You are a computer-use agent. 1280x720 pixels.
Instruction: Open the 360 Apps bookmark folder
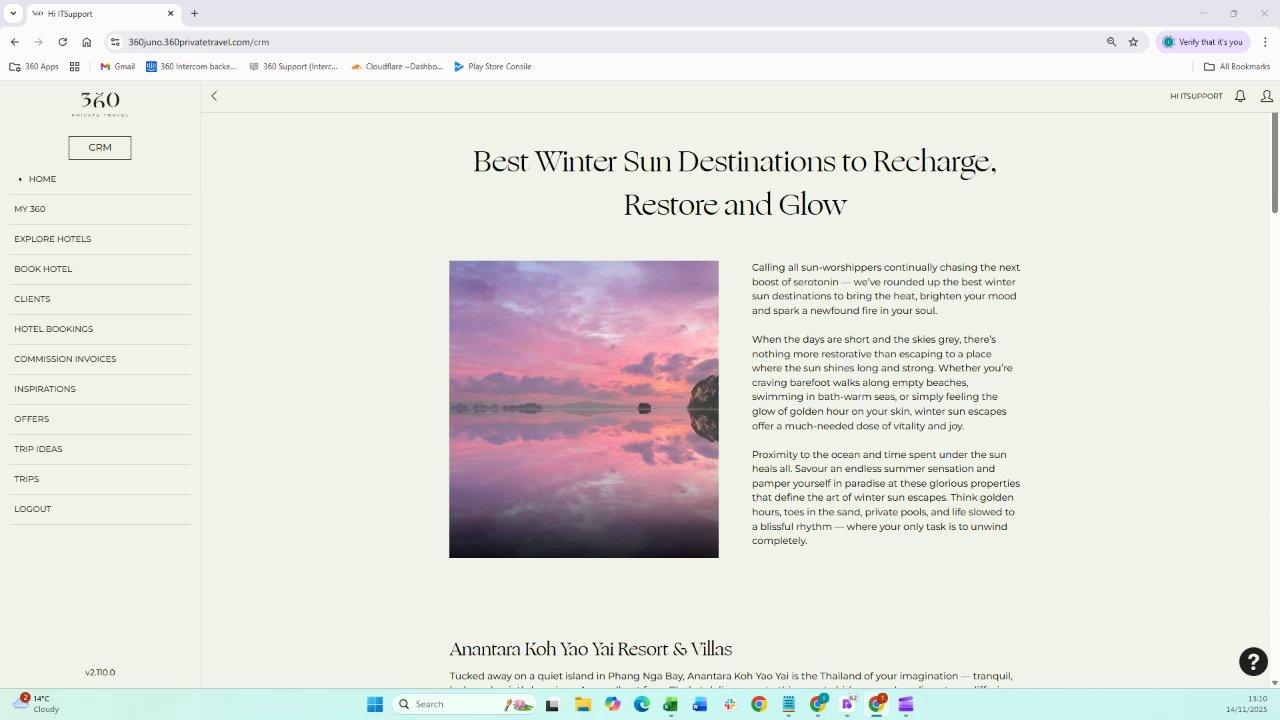[x=34, y=67]
